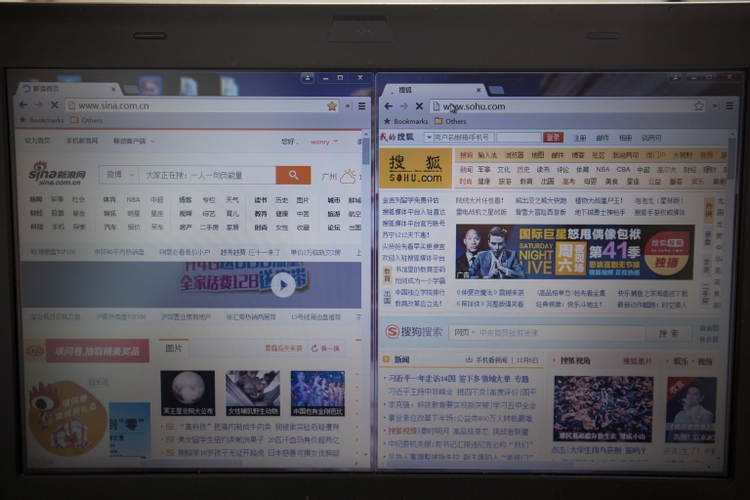The image size is (750, 500).
Task: Open the Pluto photo thumbnail on Sina
Action: pos(188,393)
